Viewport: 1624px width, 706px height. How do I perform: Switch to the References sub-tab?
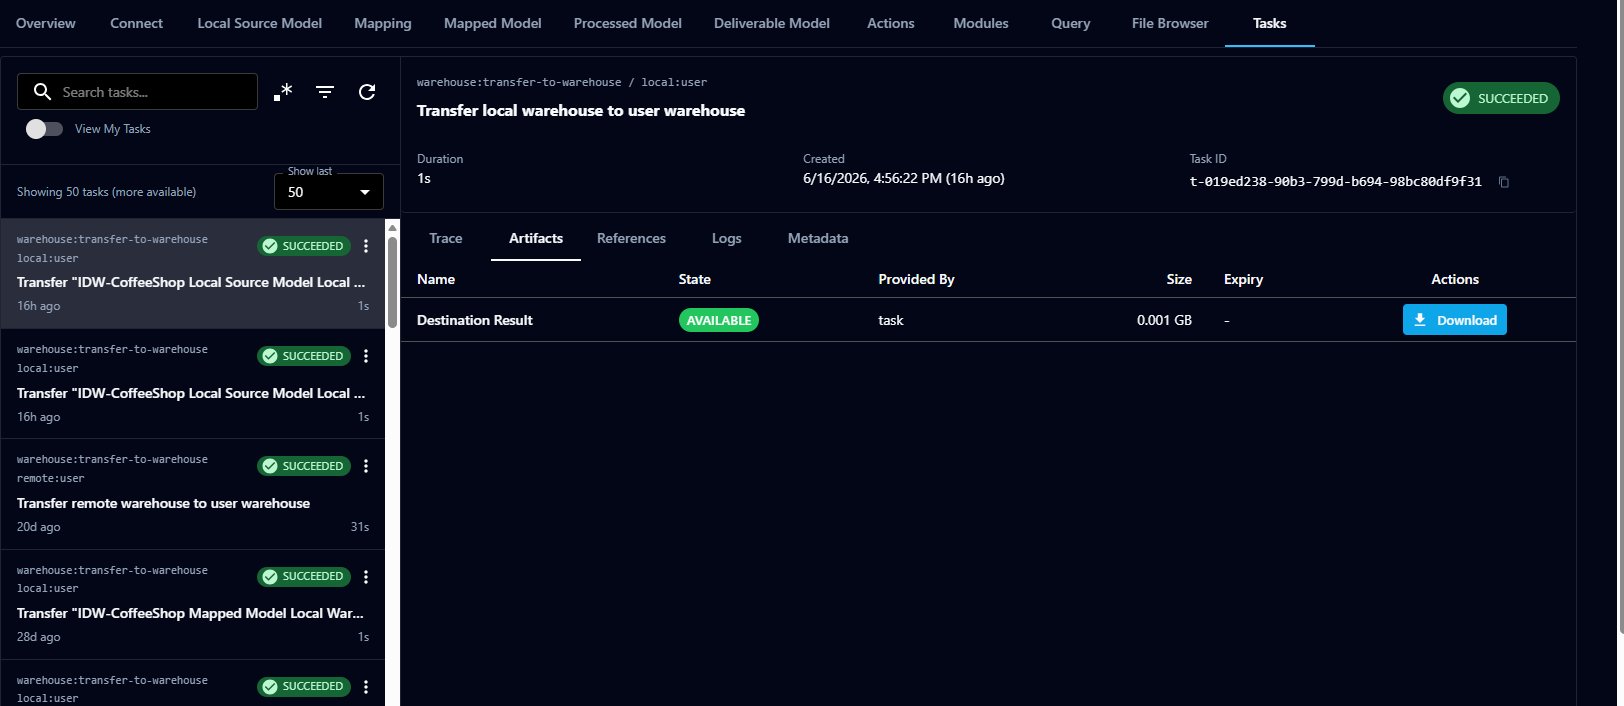coord(631,238)
